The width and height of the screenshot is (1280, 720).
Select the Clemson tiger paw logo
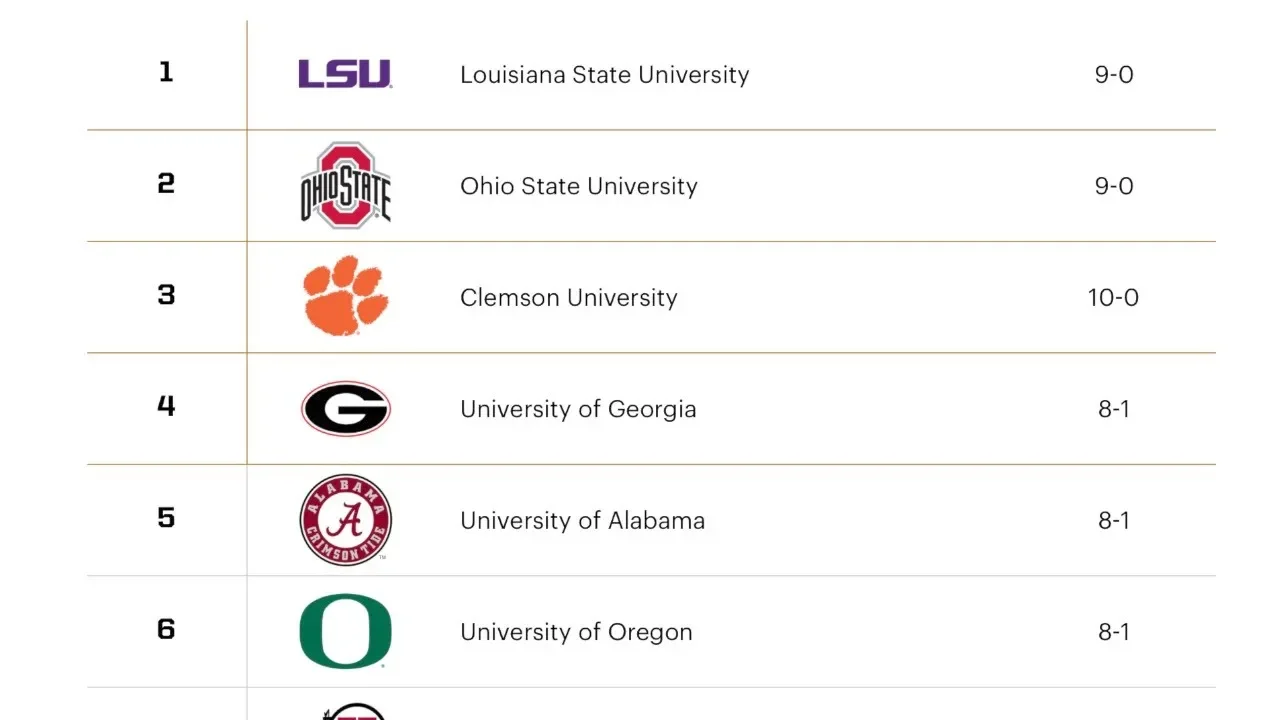click(346, 296)
